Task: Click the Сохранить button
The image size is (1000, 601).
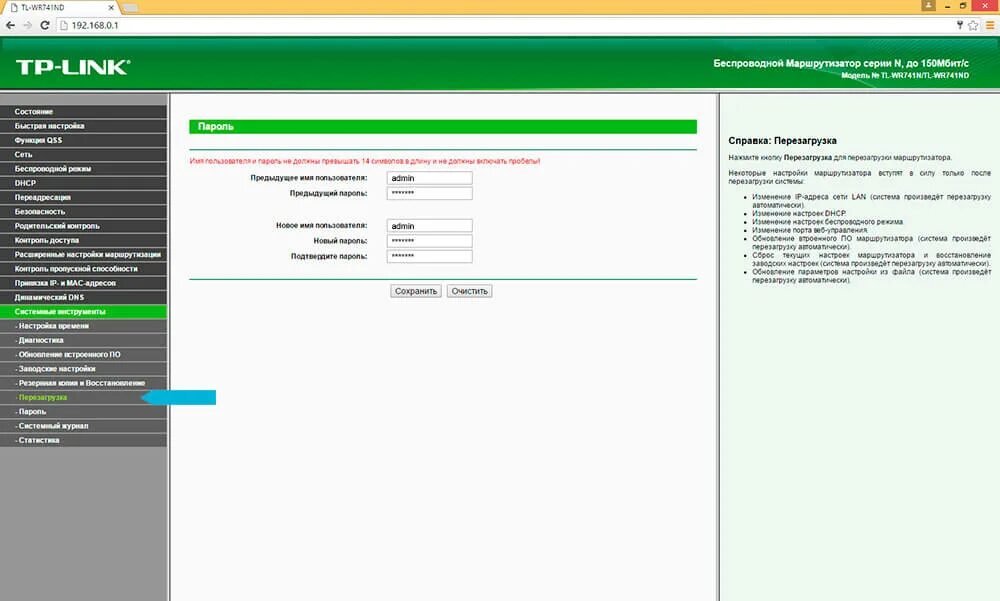Action: click(x=416, y=291)
